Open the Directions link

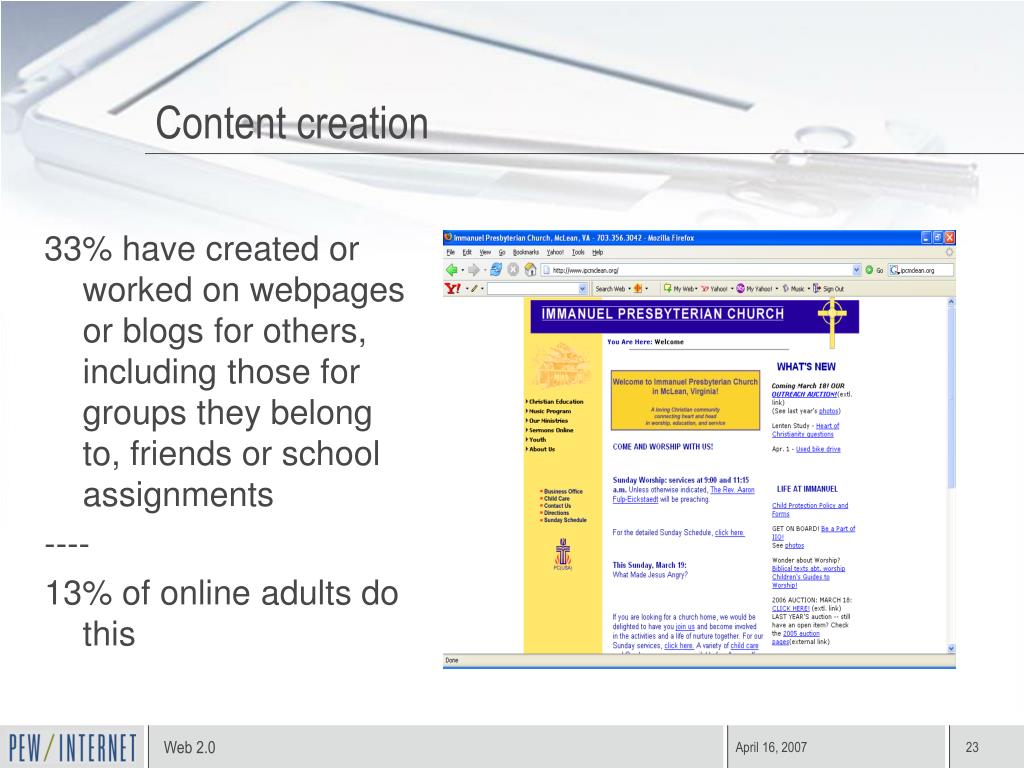click(x=556, y=513)
